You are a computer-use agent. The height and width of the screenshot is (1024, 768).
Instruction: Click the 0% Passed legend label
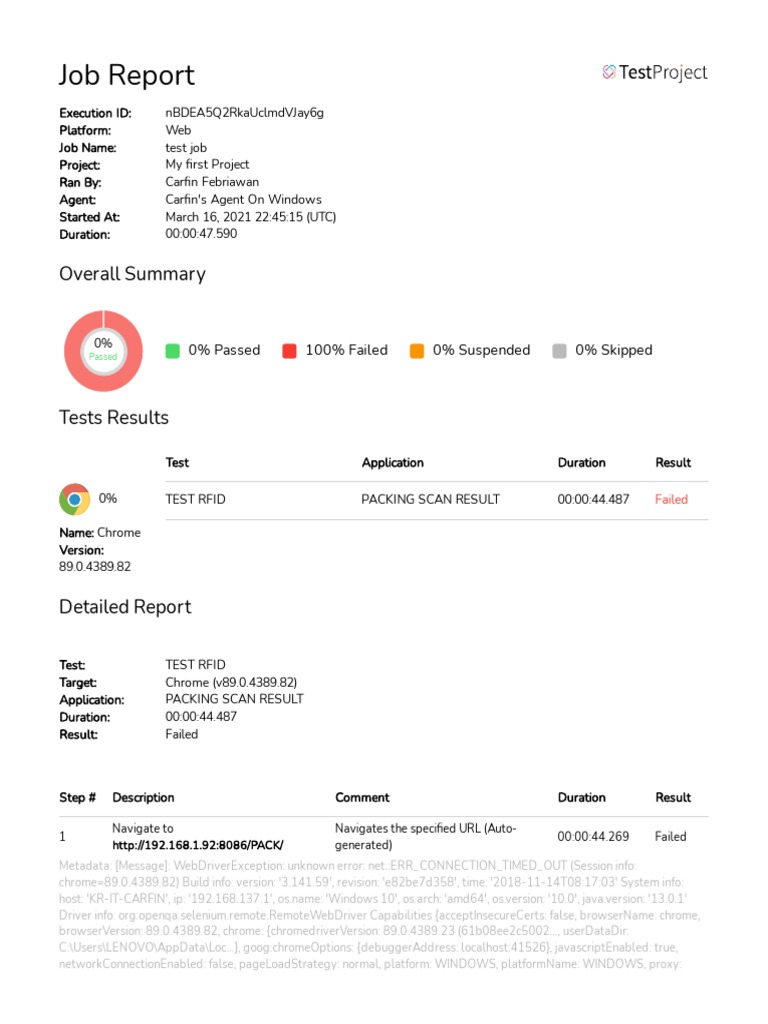pyautogui.click(x=224, y=350)
